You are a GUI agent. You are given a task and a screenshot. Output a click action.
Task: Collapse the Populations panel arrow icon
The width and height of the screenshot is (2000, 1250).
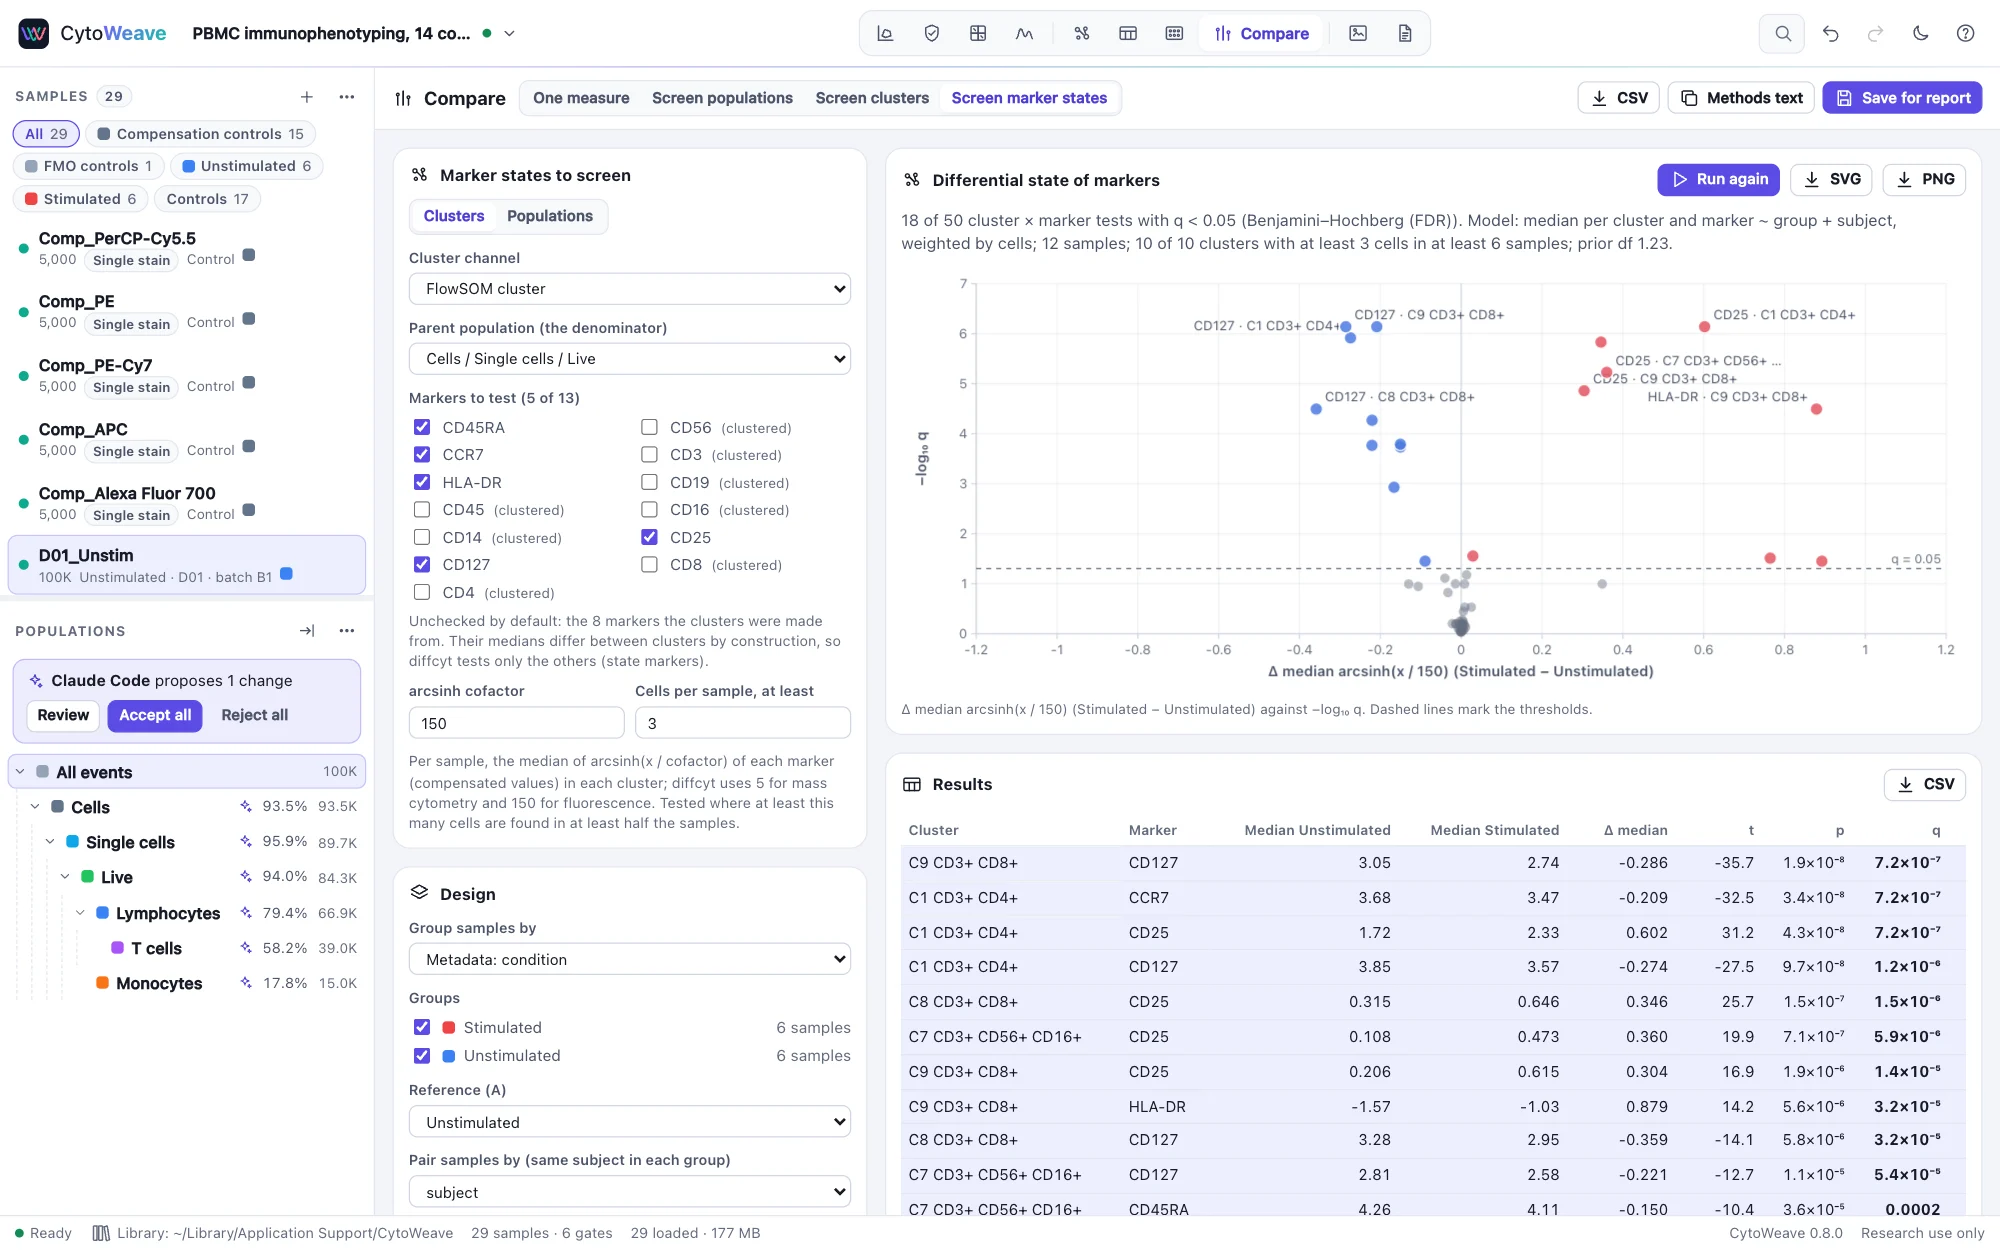tap(307, 631)
